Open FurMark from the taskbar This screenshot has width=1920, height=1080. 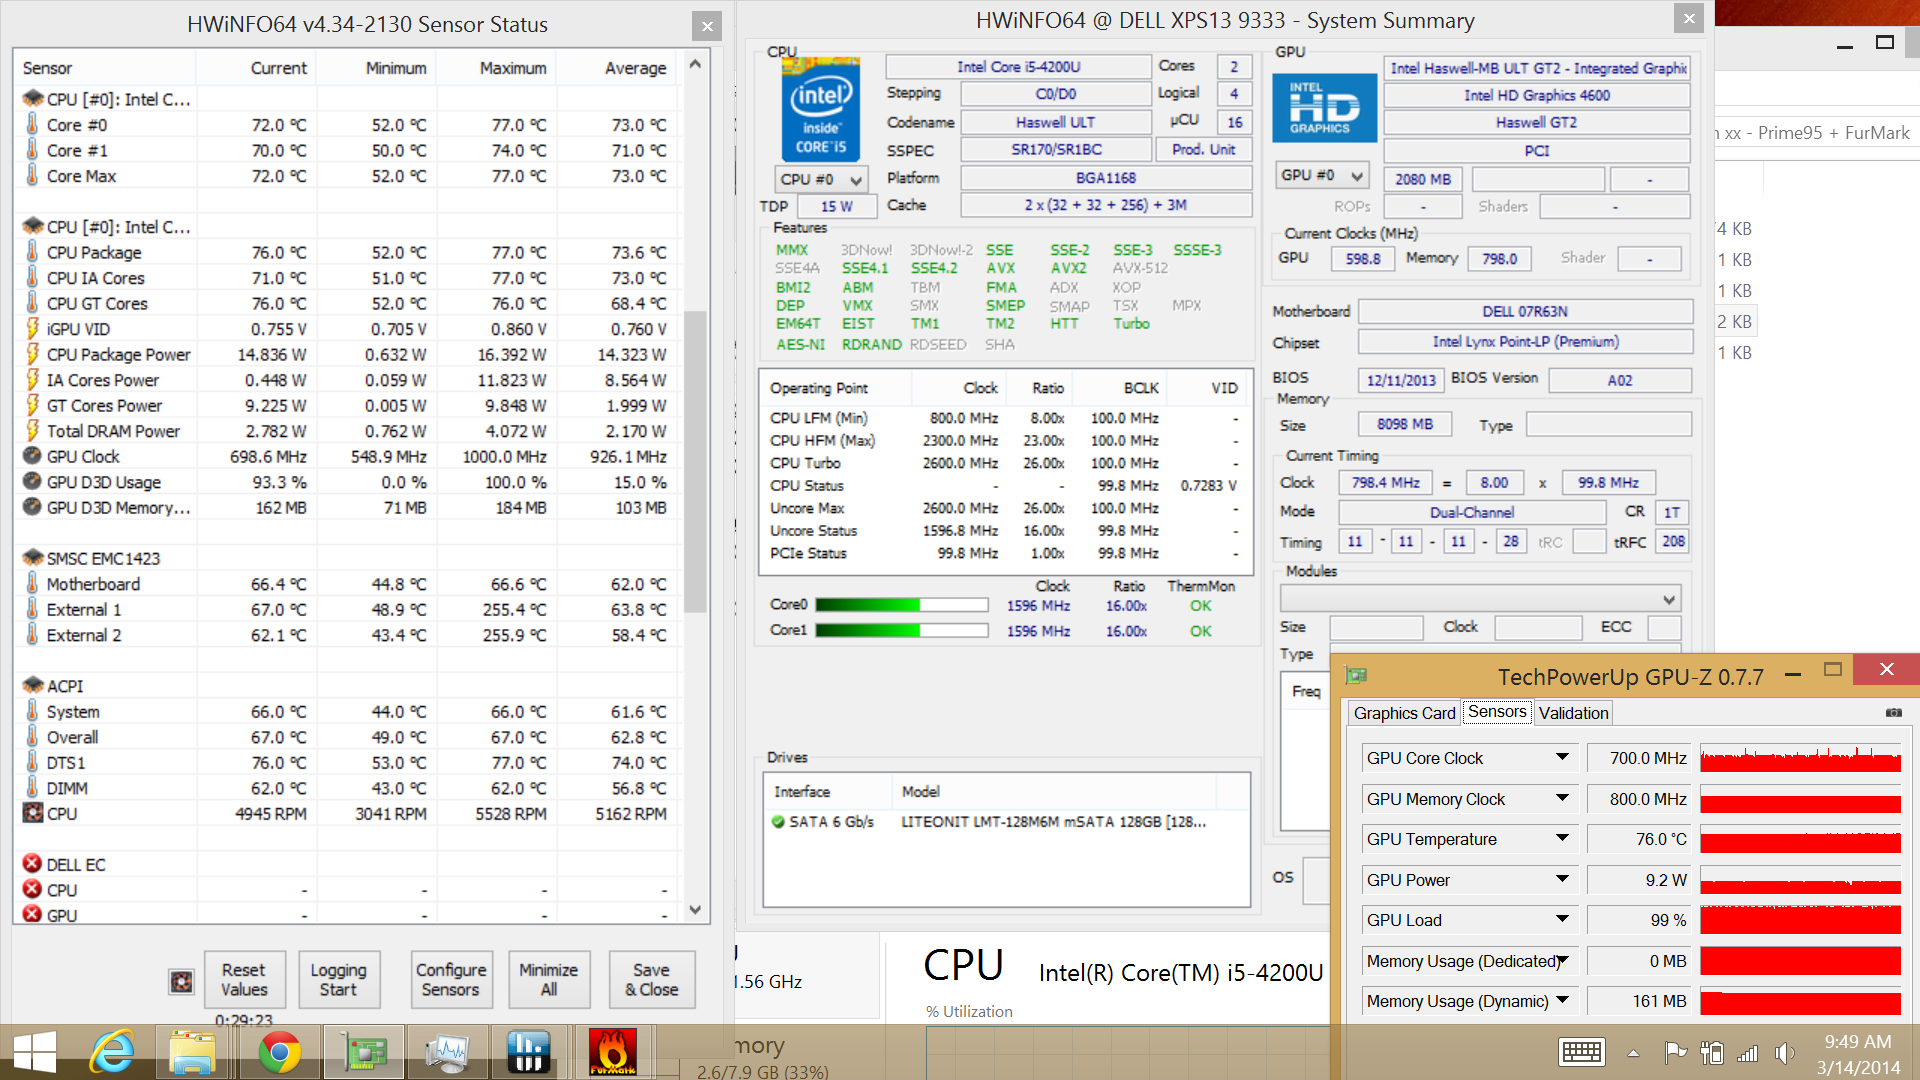click(612, 1052)
